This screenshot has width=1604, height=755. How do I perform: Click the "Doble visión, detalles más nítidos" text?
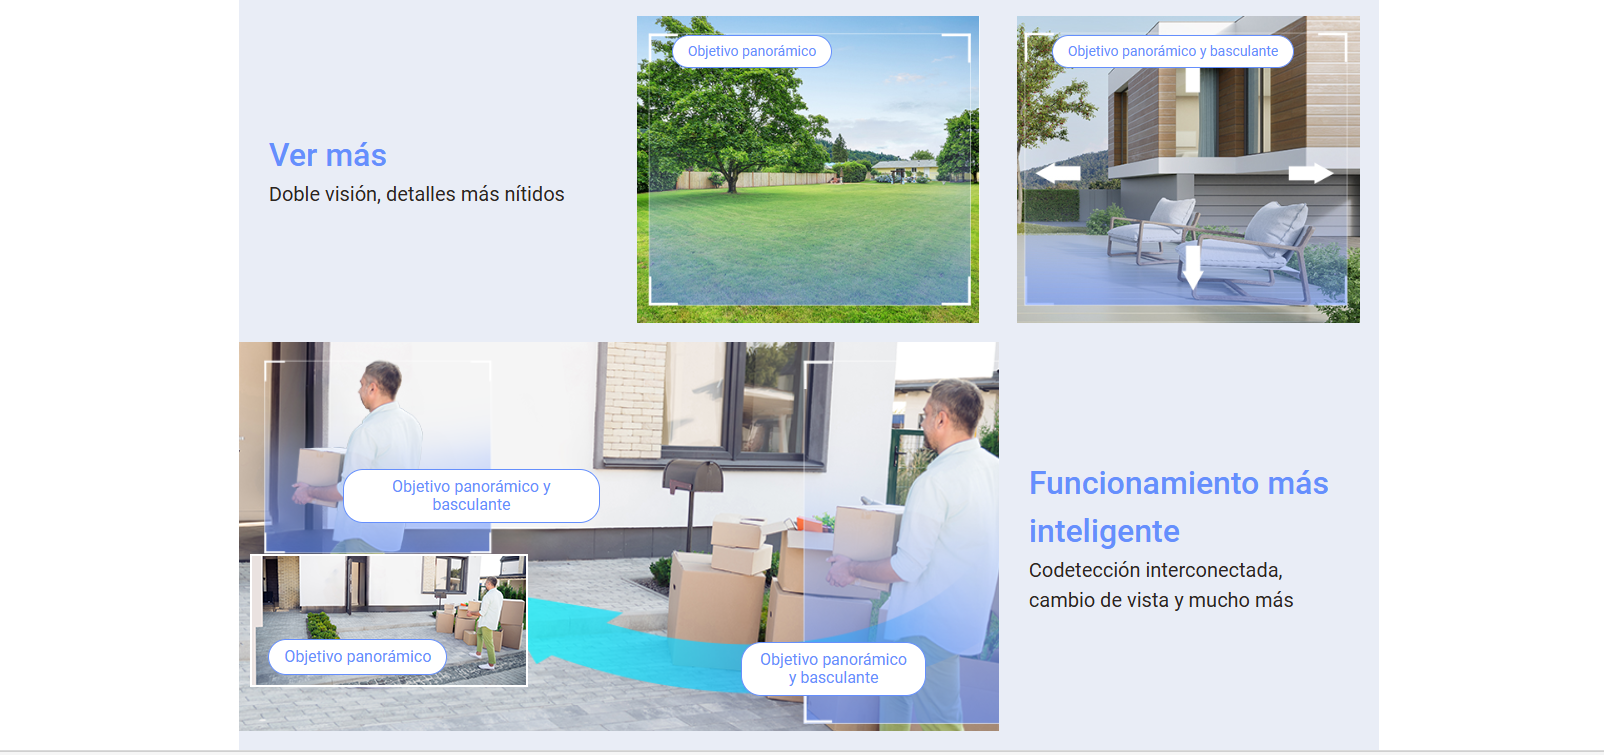[416, 194]
